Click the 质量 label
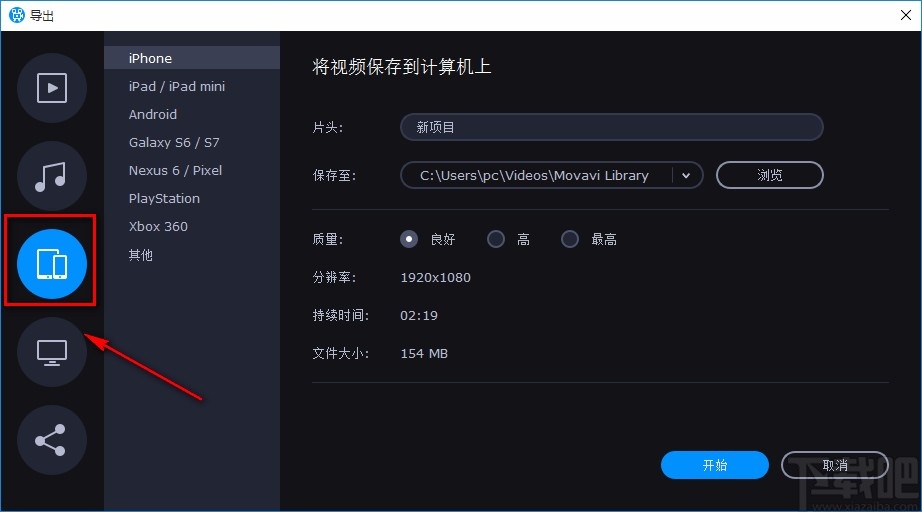Screen dimensions: 922x512 click(328, 239)
